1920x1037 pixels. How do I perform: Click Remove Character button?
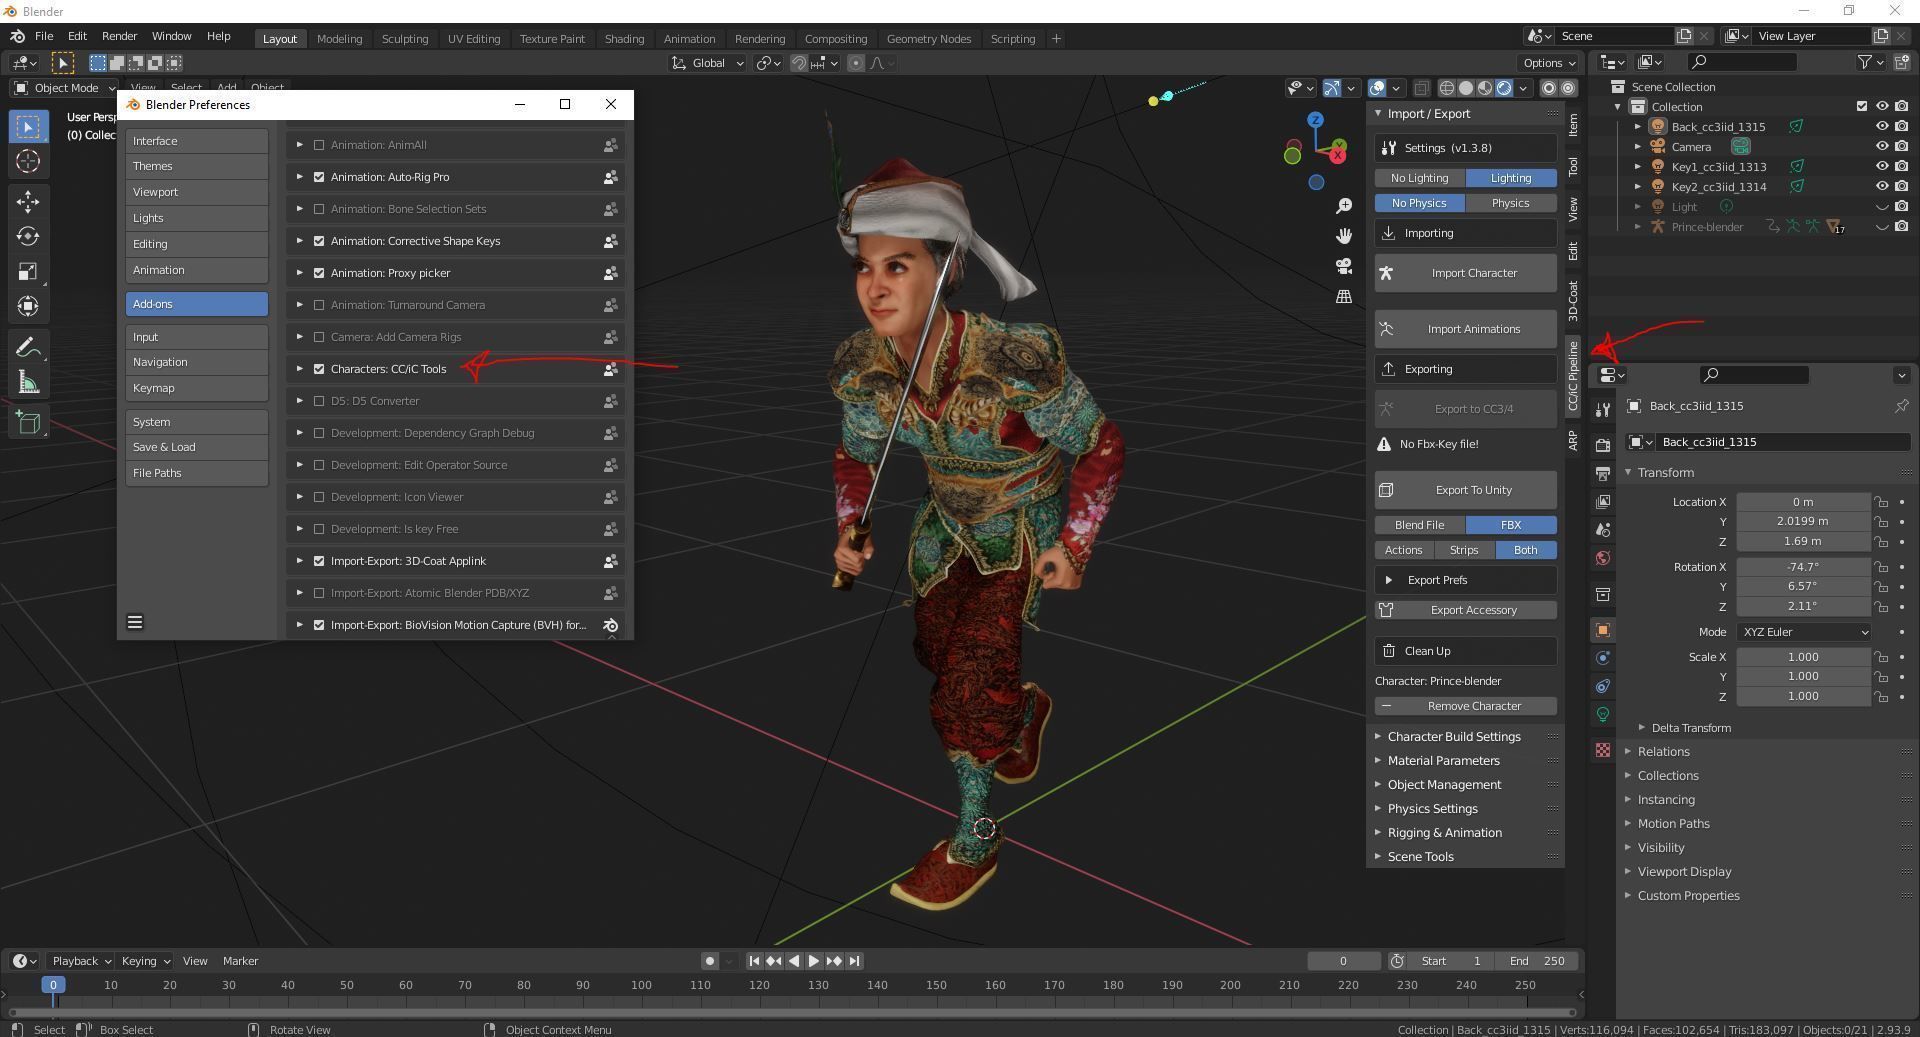coord(1465,706)
